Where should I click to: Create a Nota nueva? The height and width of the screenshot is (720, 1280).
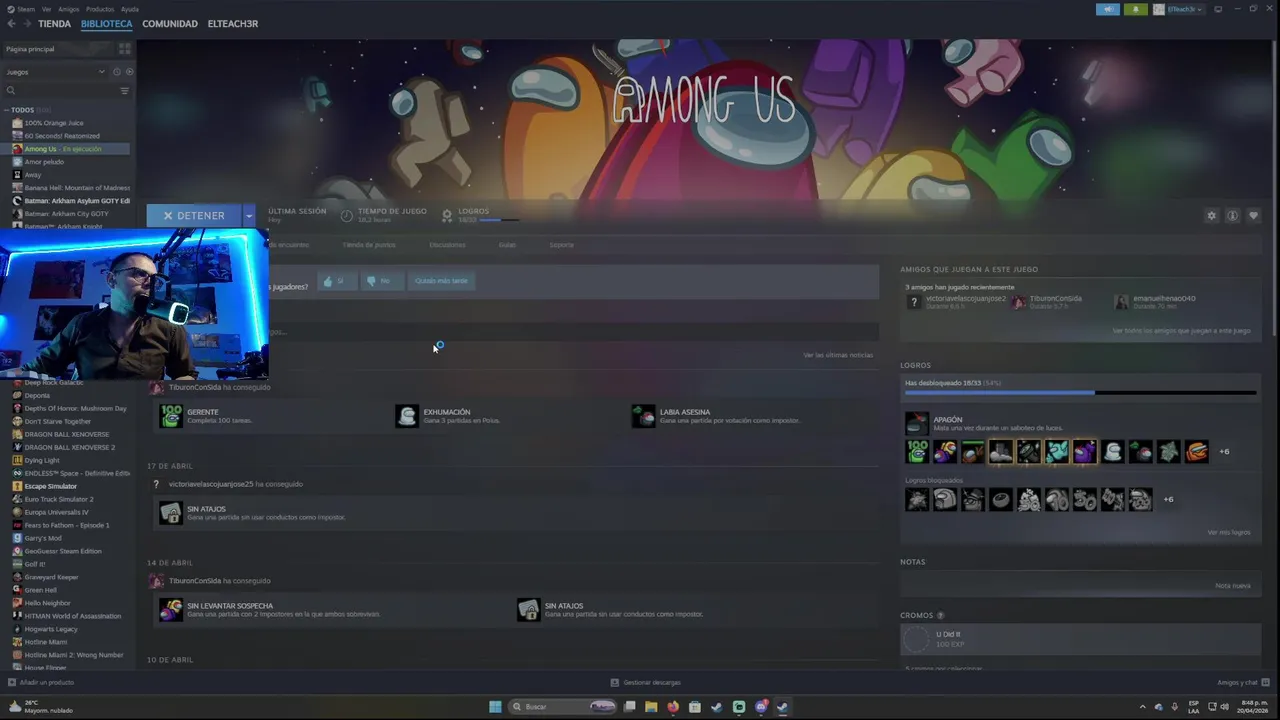click(x=1233, y=585)
